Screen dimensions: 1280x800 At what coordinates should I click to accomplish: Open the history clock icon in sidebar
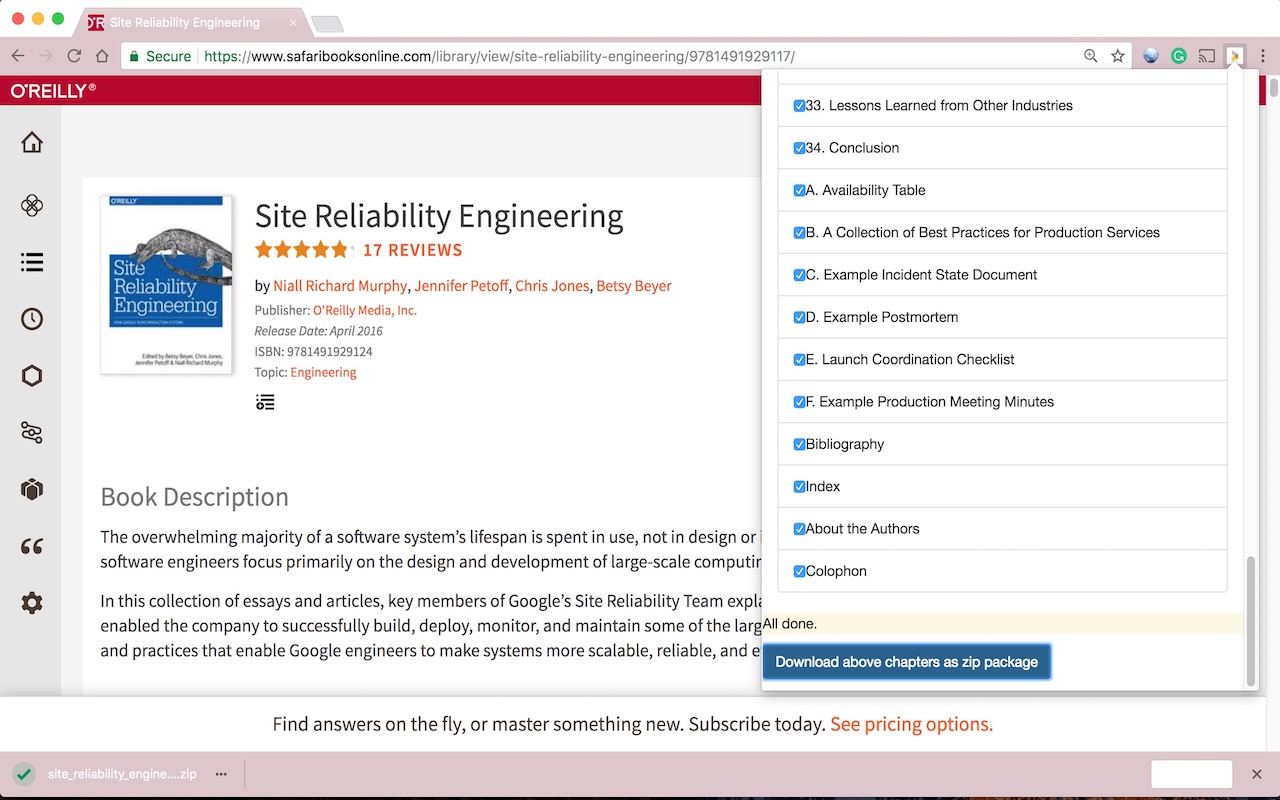pos(32,319)
